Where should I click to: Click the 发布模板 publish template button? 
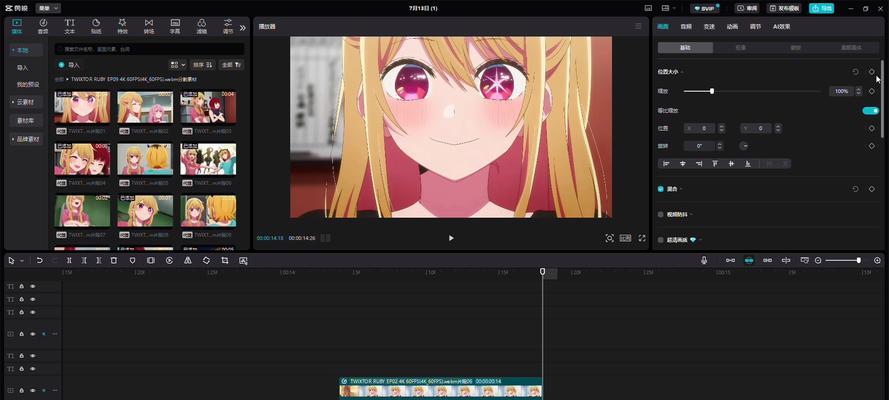784,8
